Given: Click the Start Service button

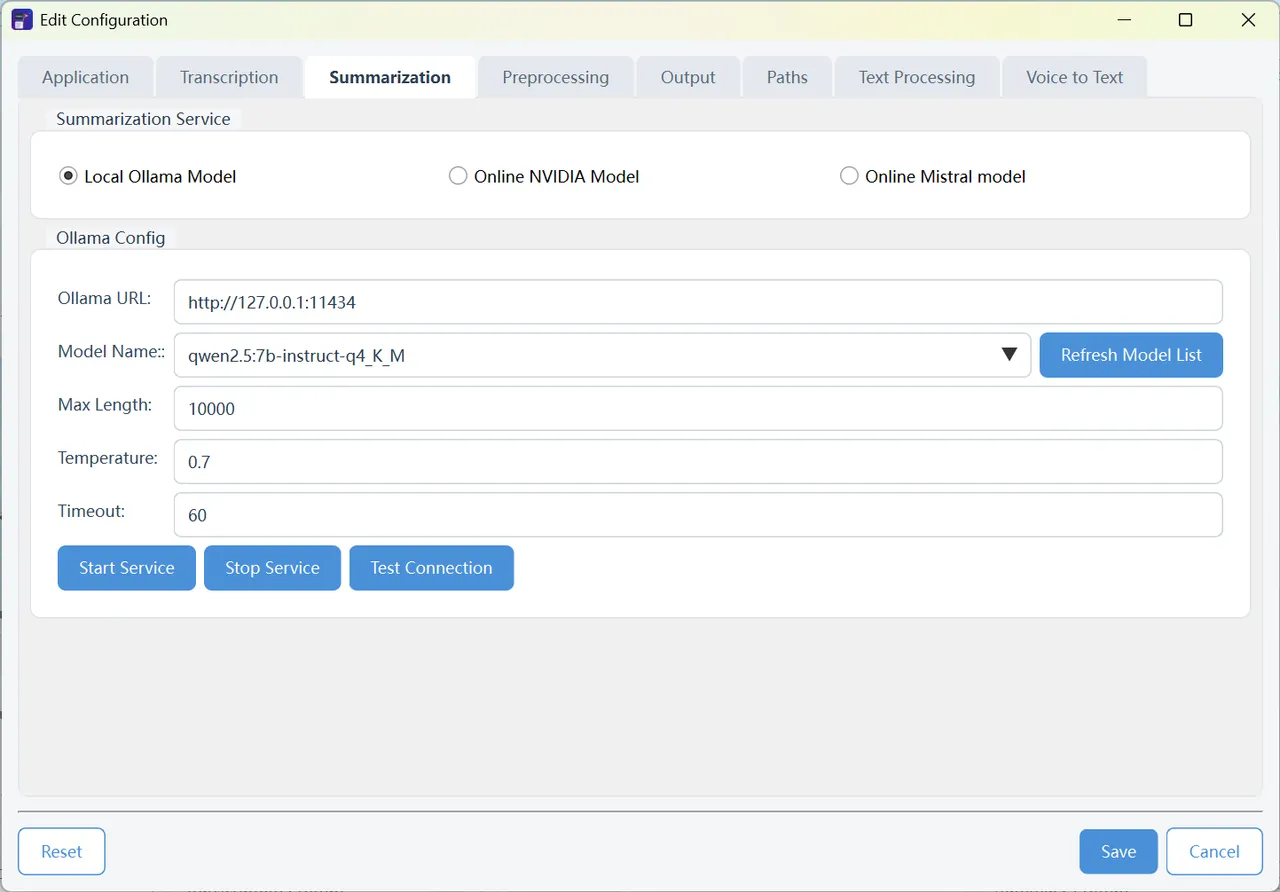Looking at the screenshot, I should (127, 568).
